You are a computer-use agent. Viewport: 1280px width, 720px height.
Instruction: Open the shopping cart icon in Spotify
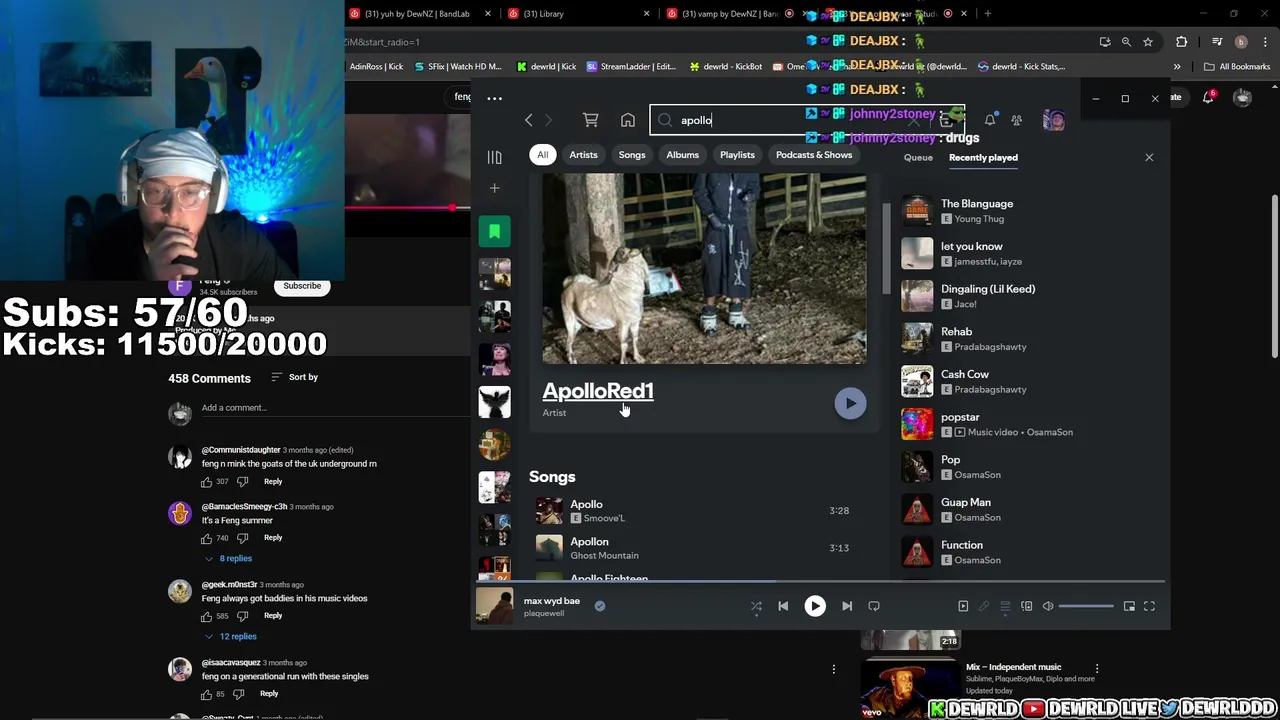(591, 120)
